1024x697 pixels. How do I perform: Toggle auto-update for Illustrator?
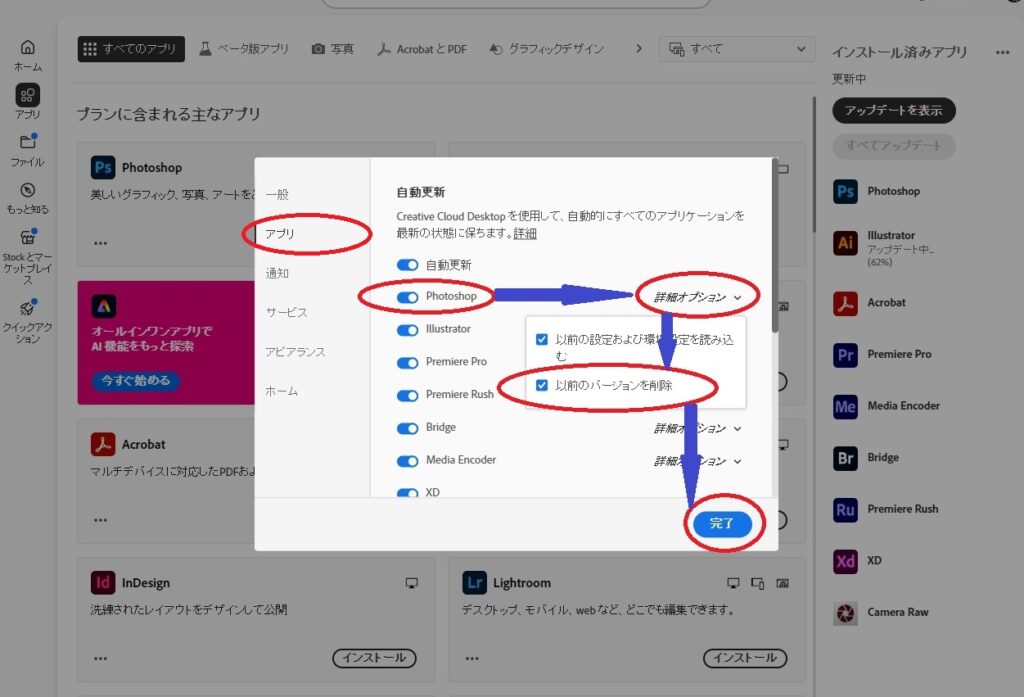pos(408,330)
